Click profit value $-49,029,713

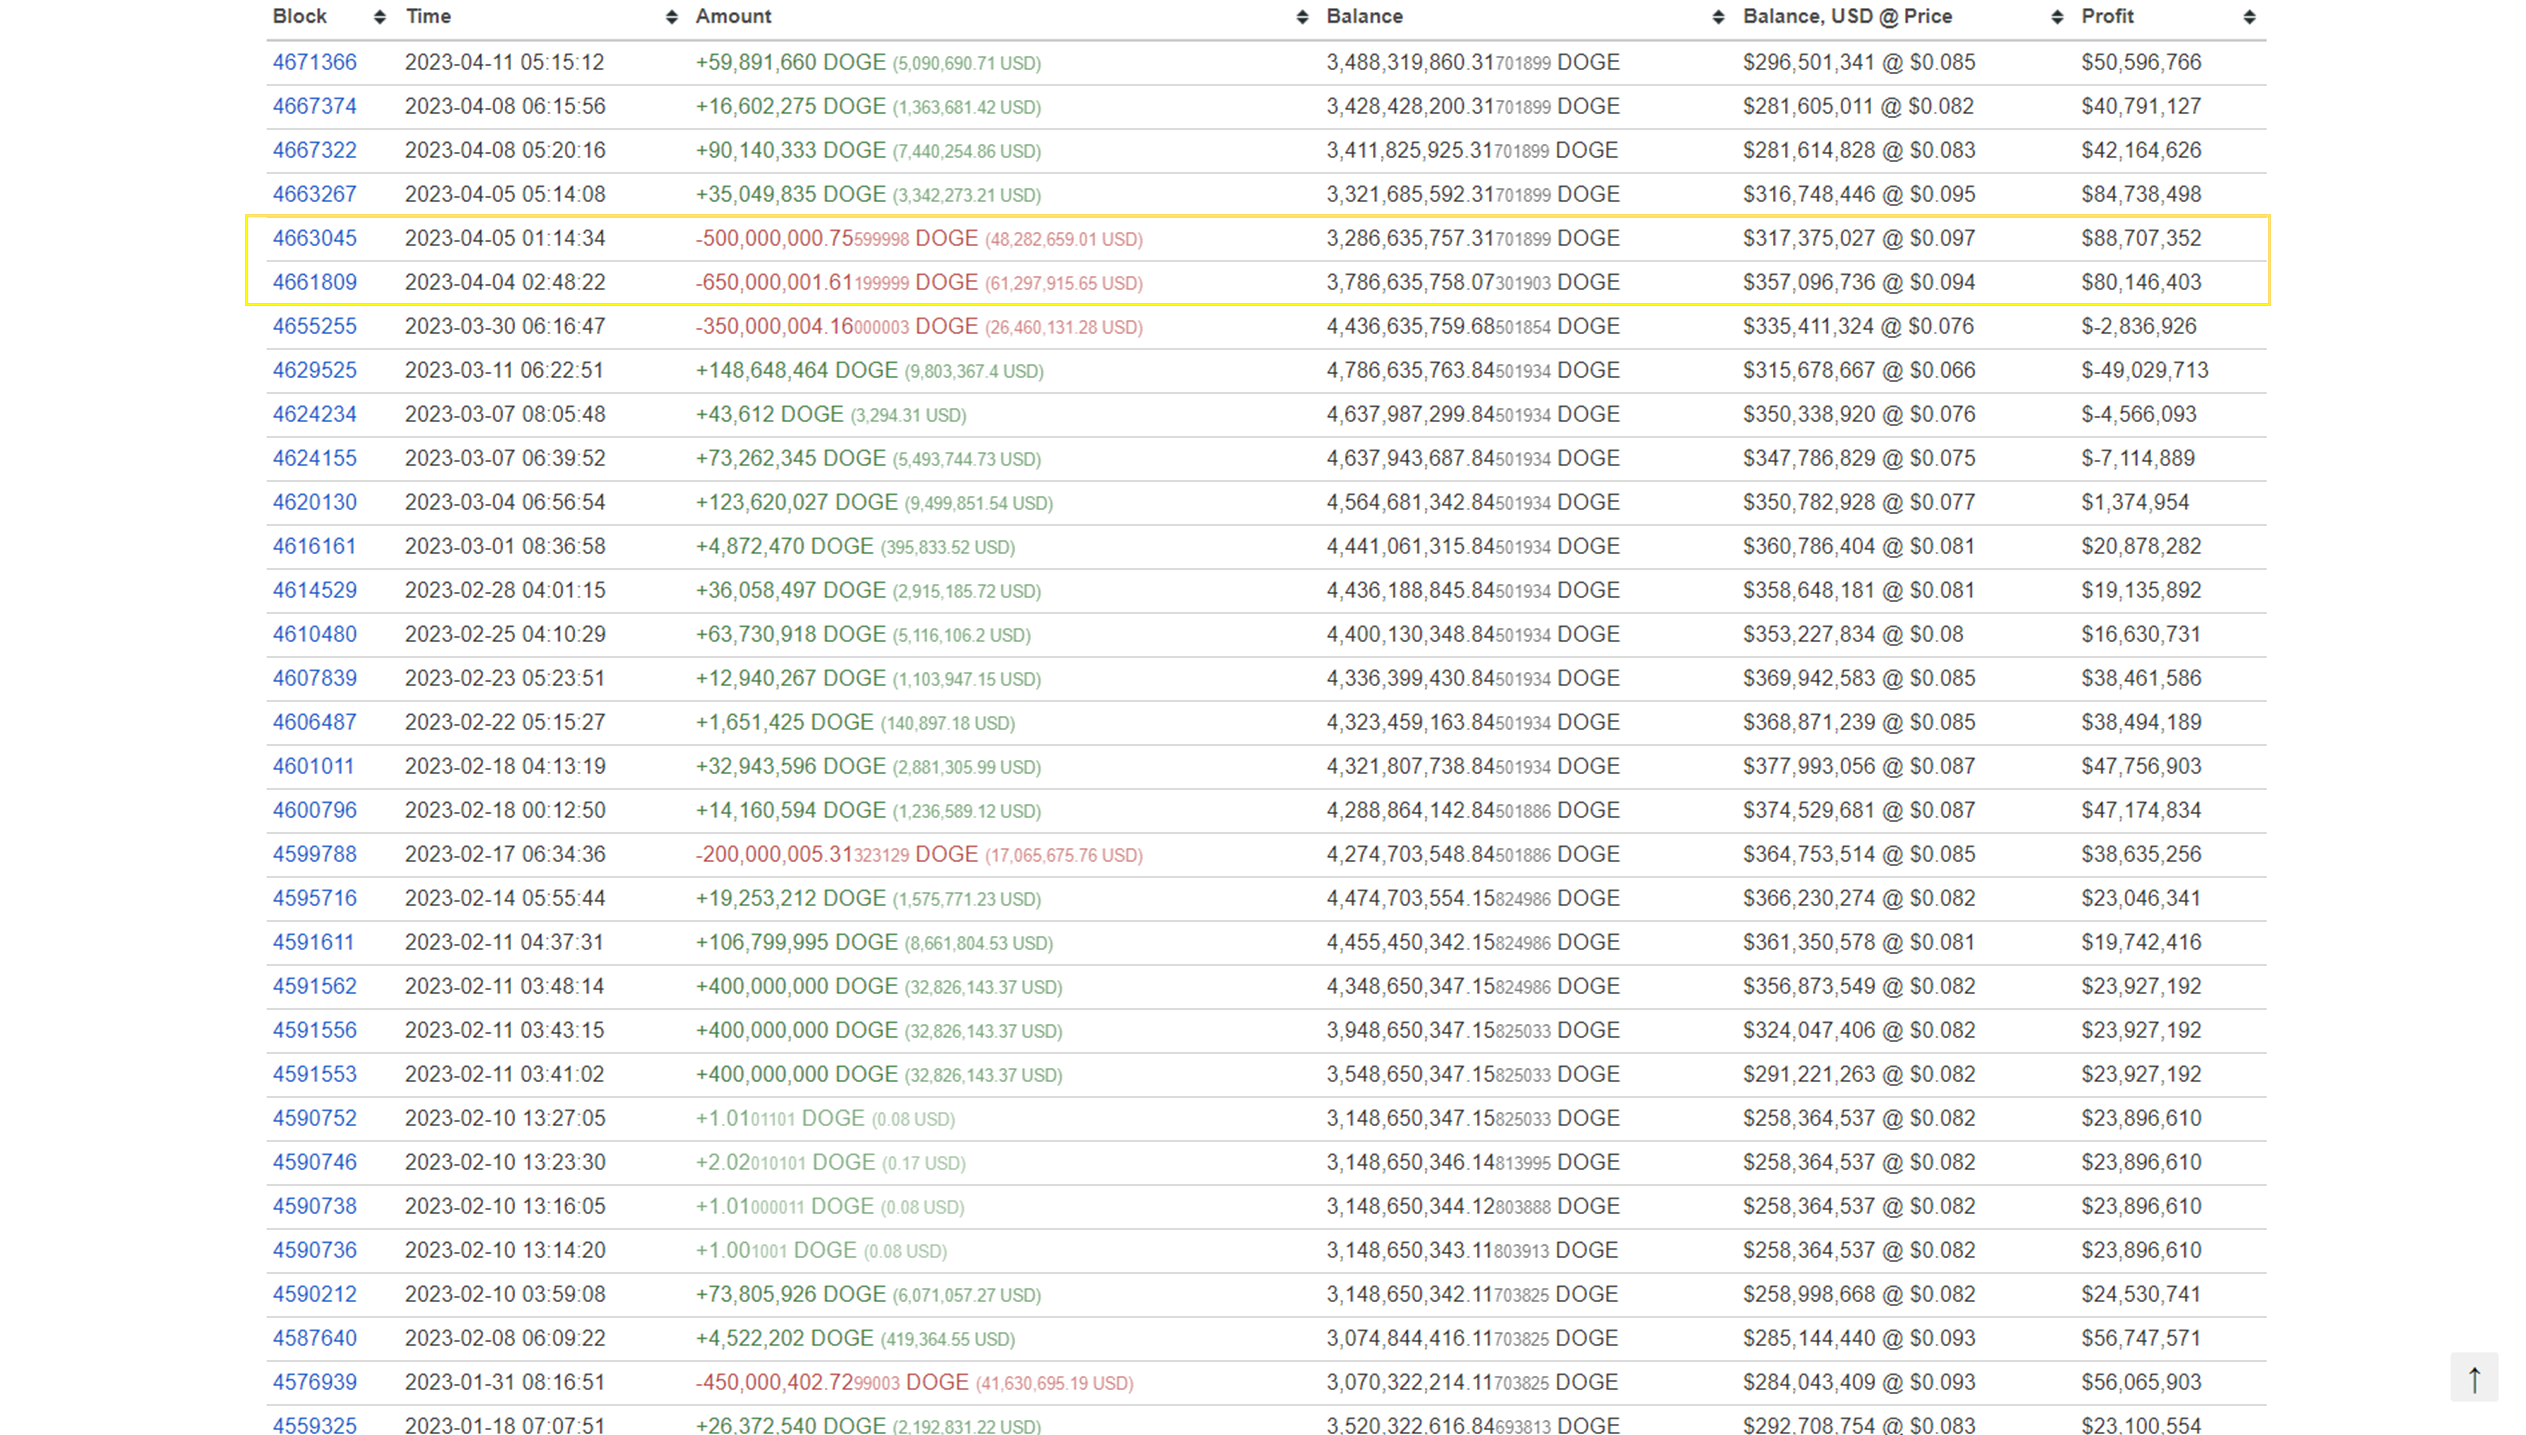point(2144,370)
